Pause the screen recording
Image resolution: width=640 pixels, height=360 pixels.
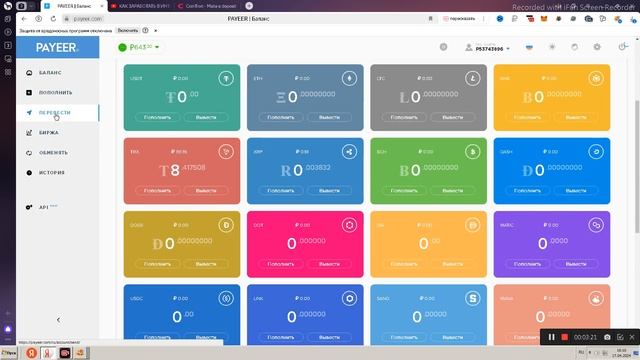[551, 337]
